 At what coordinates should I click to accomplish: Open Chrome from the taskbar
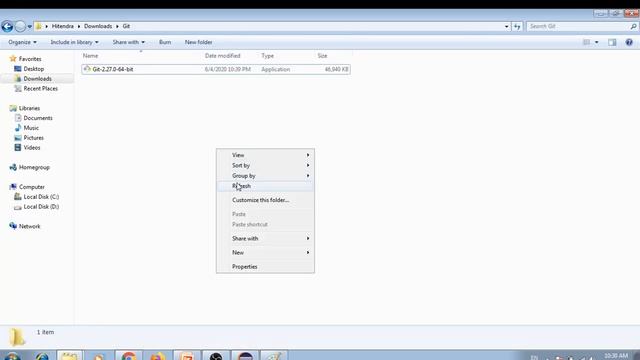click(x=128, y=356)
